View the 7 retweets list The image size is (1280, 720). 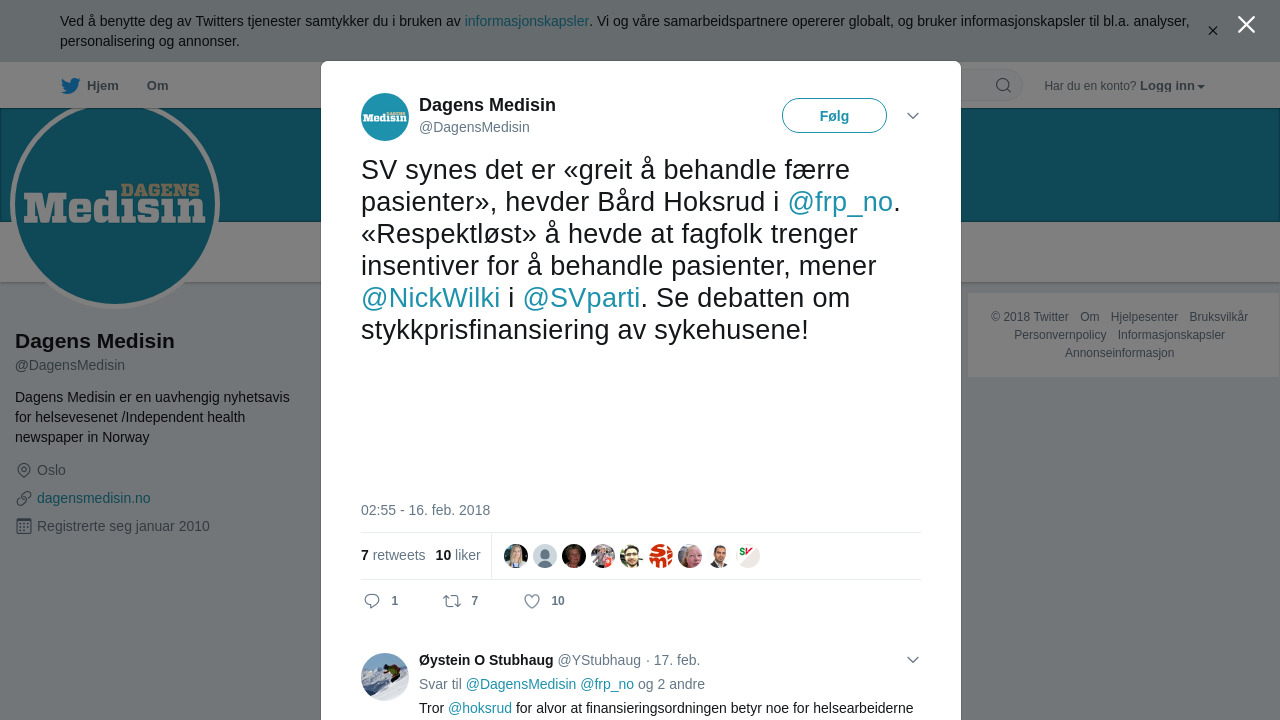point(393,555)
